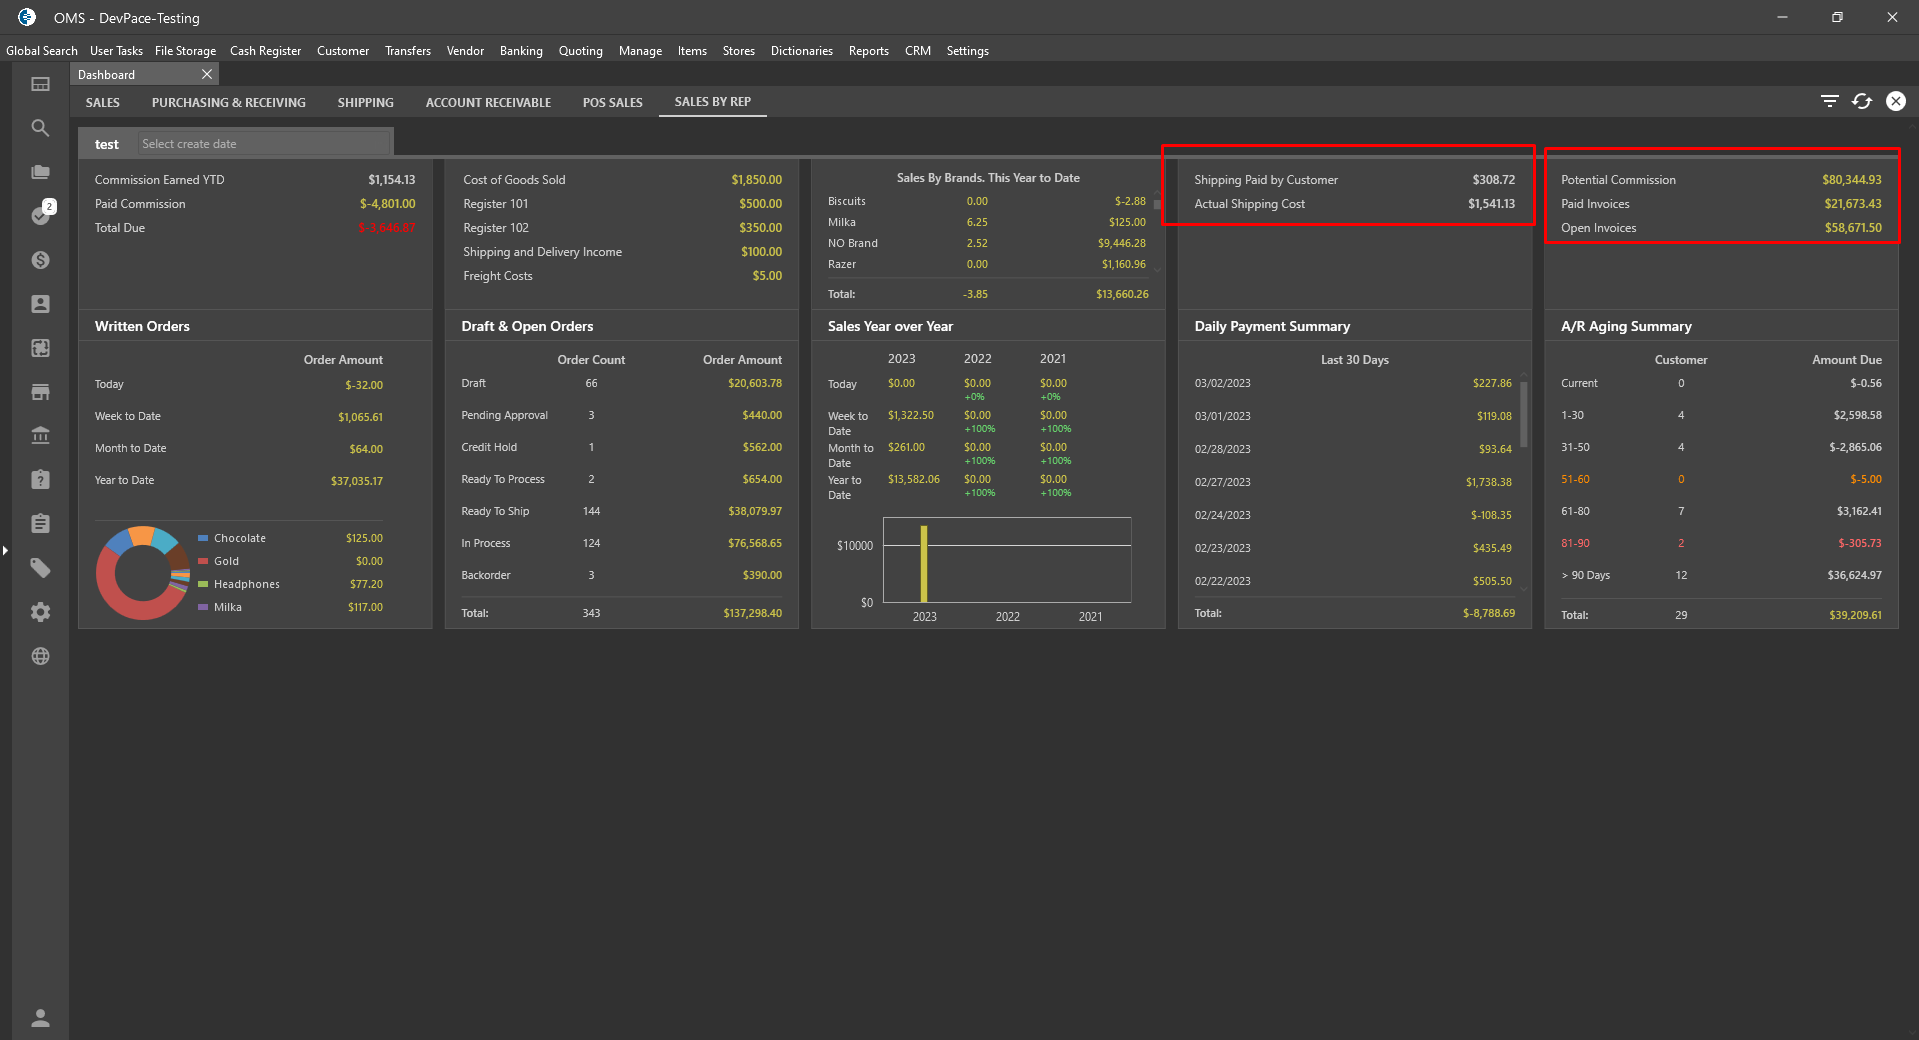
Task: Click the globe icon in the sidebar
Action: (x=40, y=656)
